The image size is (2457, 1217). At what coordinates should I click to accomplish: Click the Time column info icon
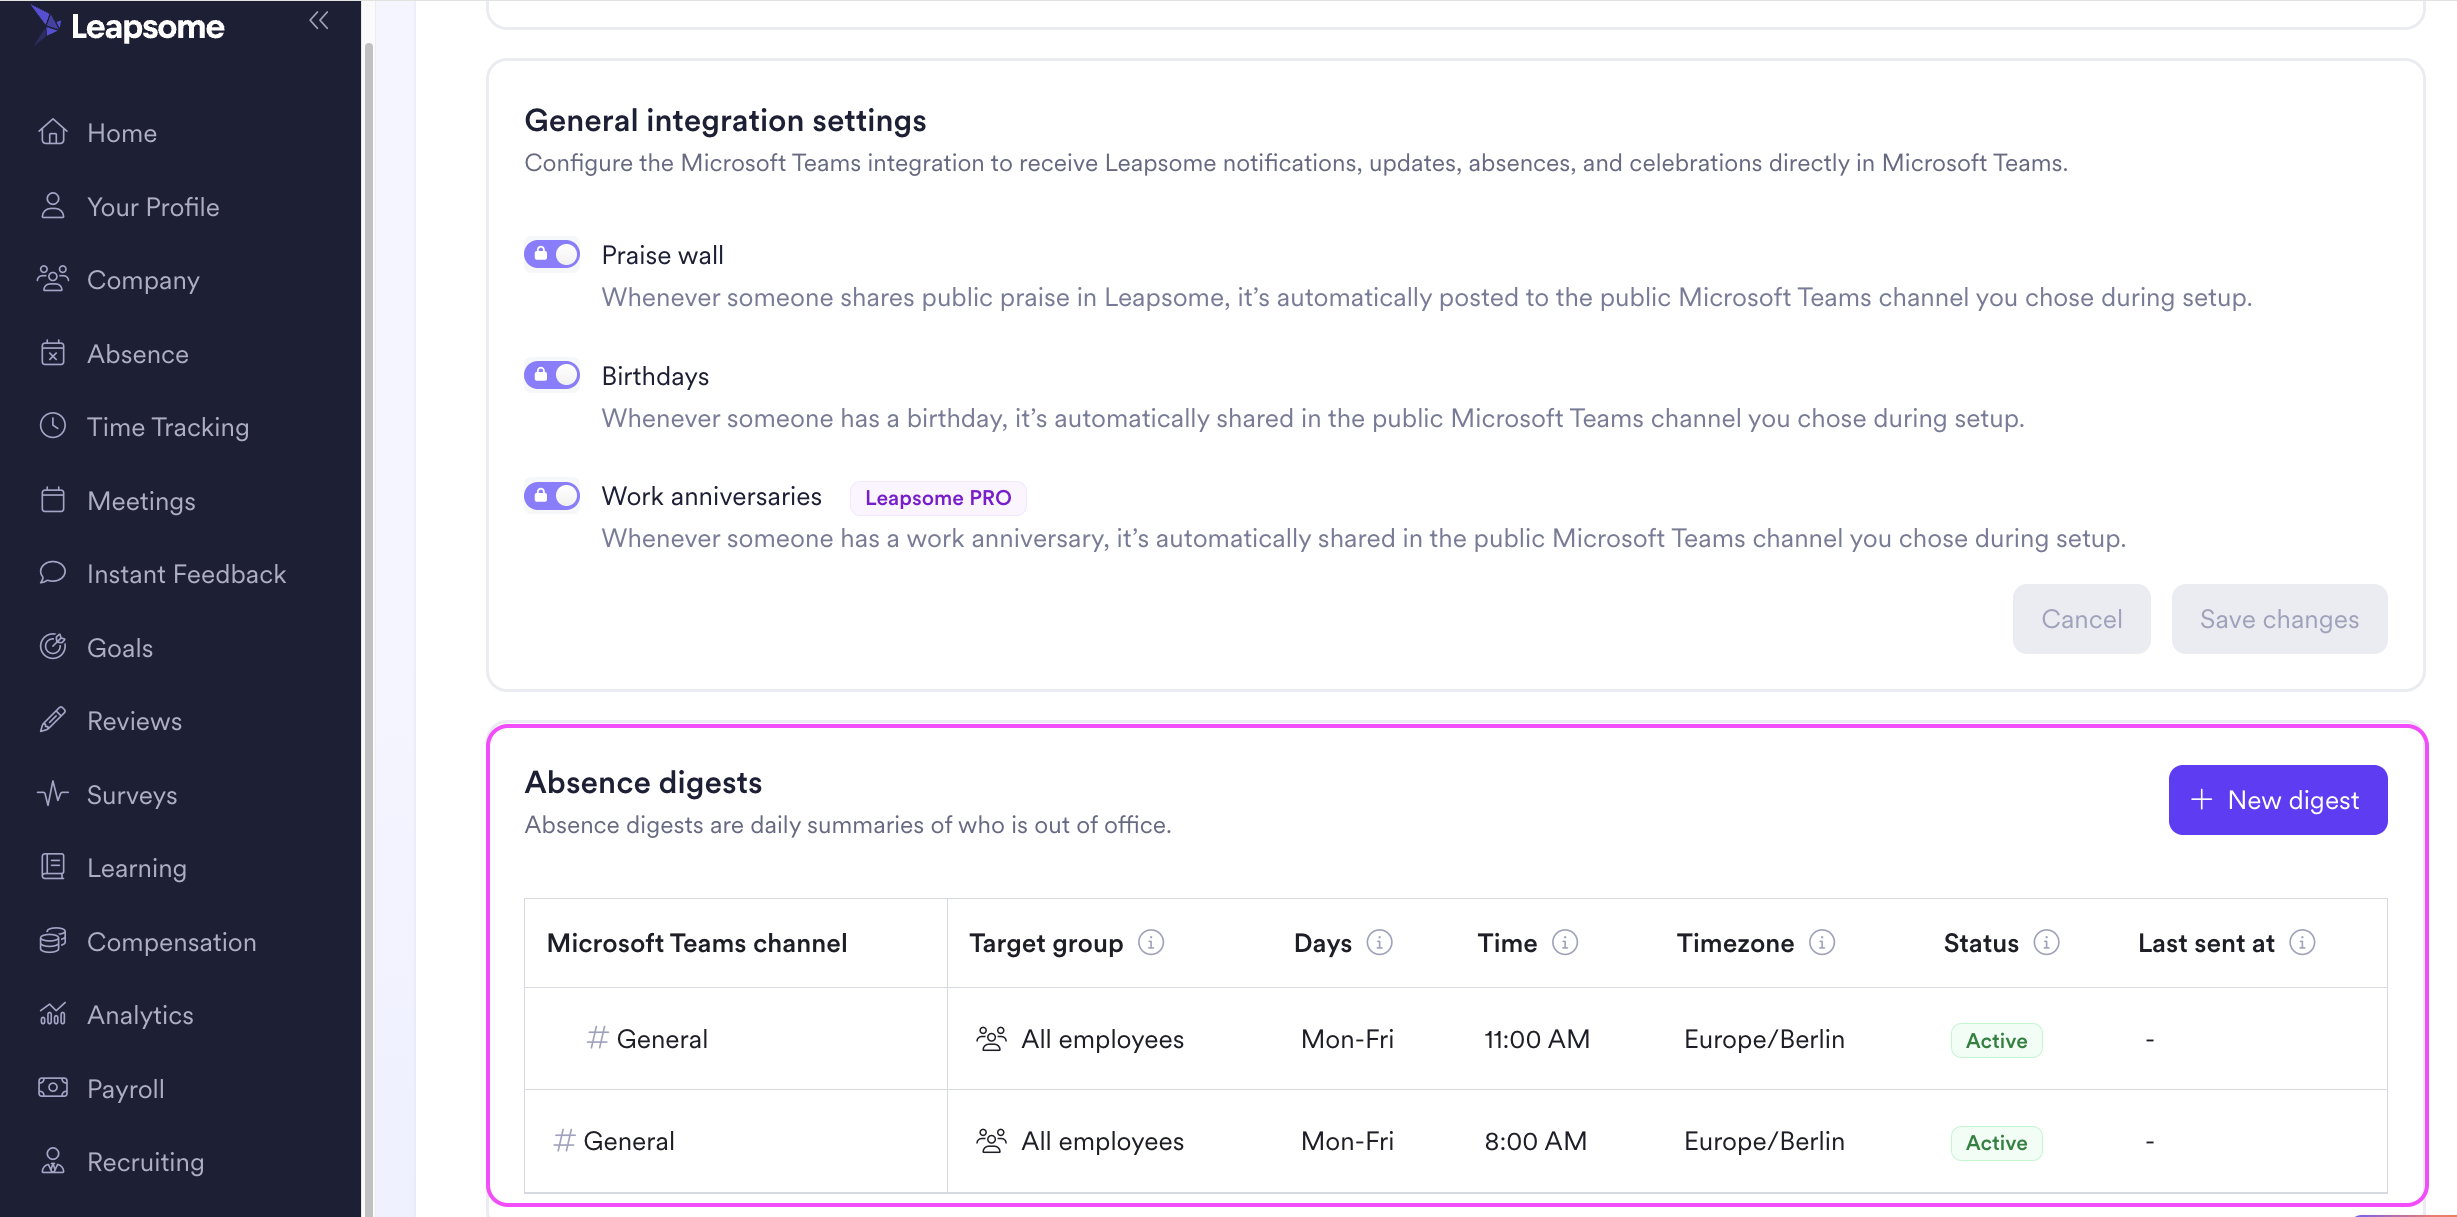(x=1565, y=943)
